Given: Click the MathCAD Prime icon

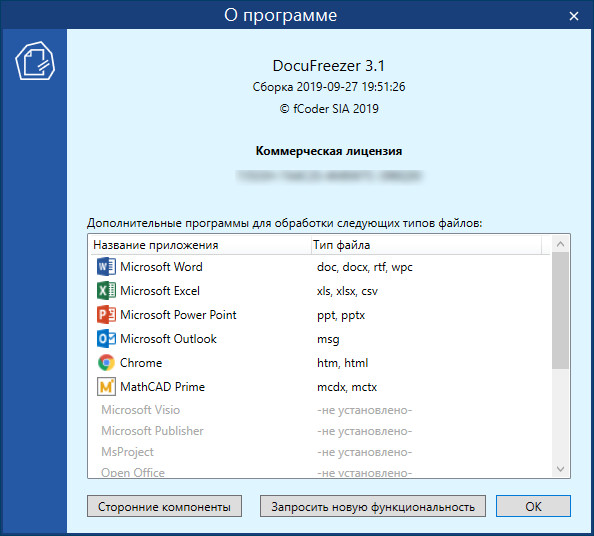Looking at the screenshot, I should coord(106,386).
